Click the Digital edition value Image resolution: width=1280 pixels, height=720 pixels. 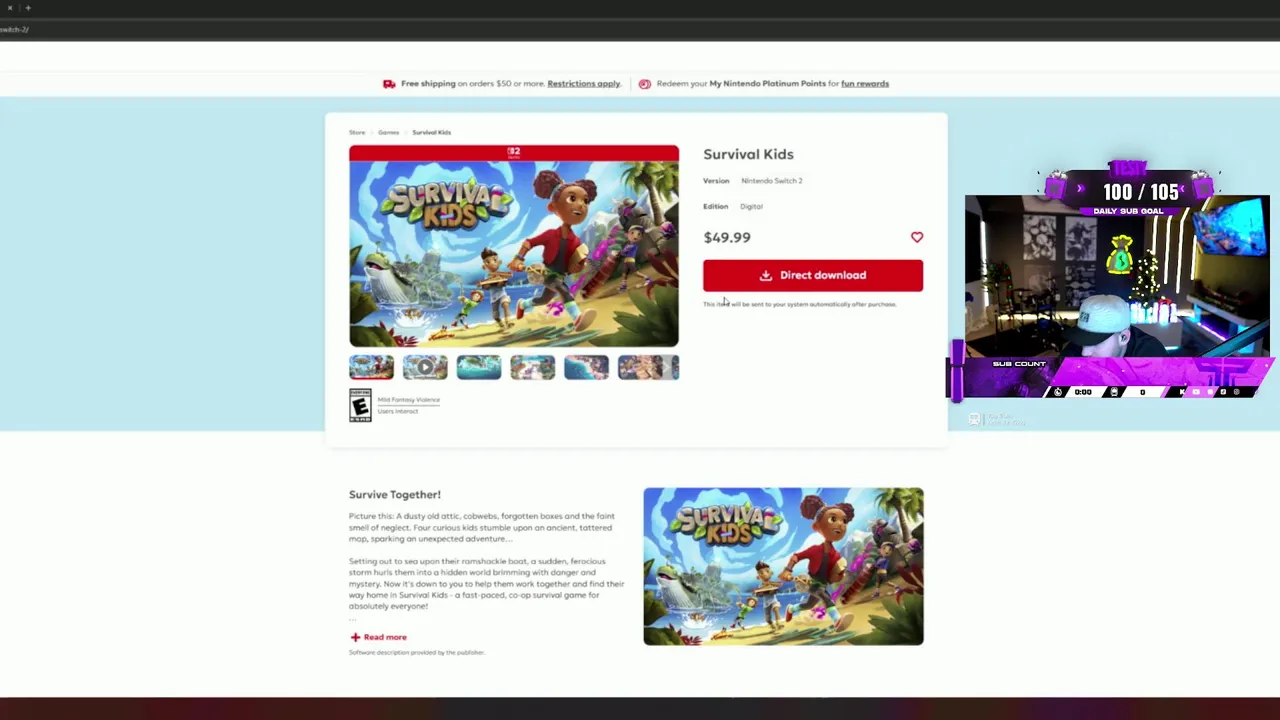(x=751, y=207)
